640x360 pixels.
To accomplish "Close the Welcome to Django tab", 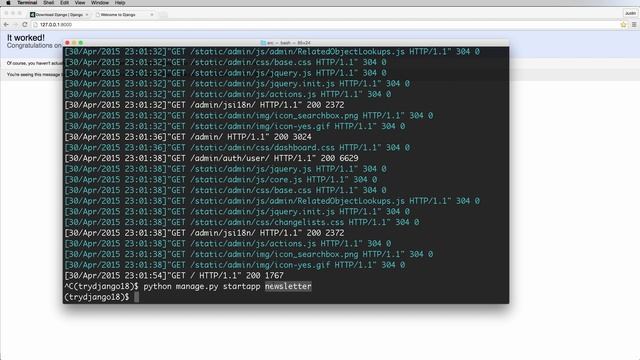I will [152, 15].
